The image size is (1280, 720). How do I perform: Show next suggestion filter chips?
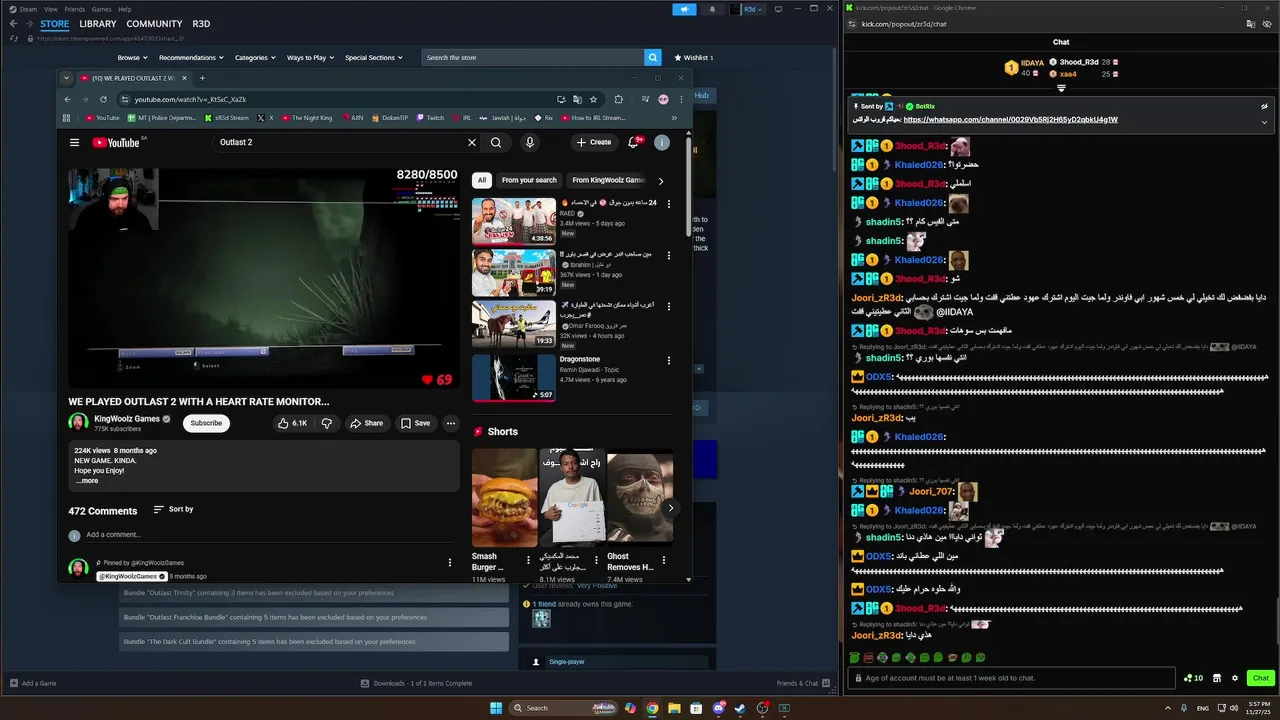[x=661, y=181]
